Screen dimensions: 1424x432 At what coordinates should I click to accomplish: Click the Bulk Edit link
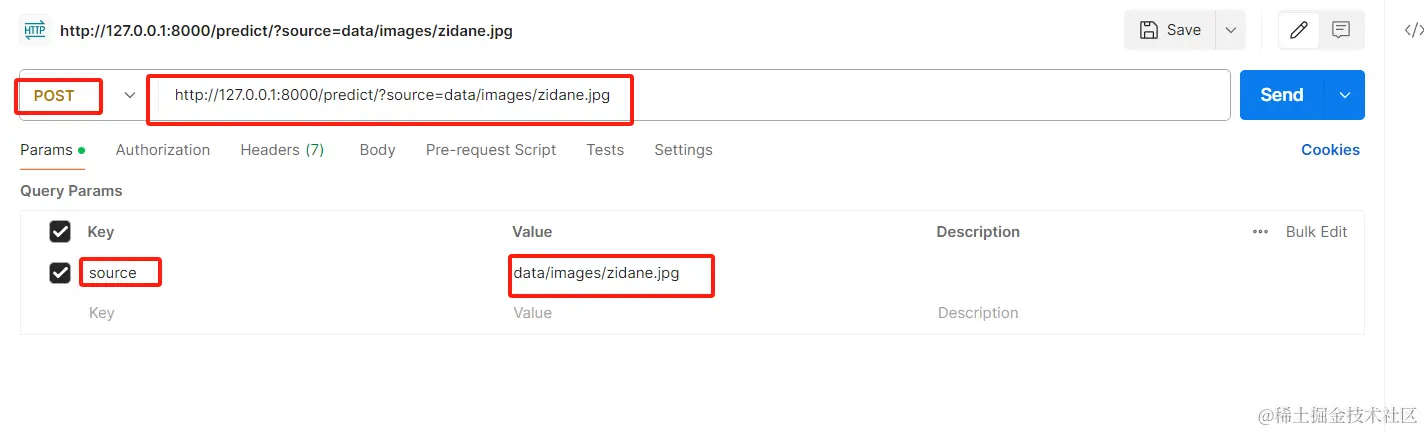tap(1316, 232)
